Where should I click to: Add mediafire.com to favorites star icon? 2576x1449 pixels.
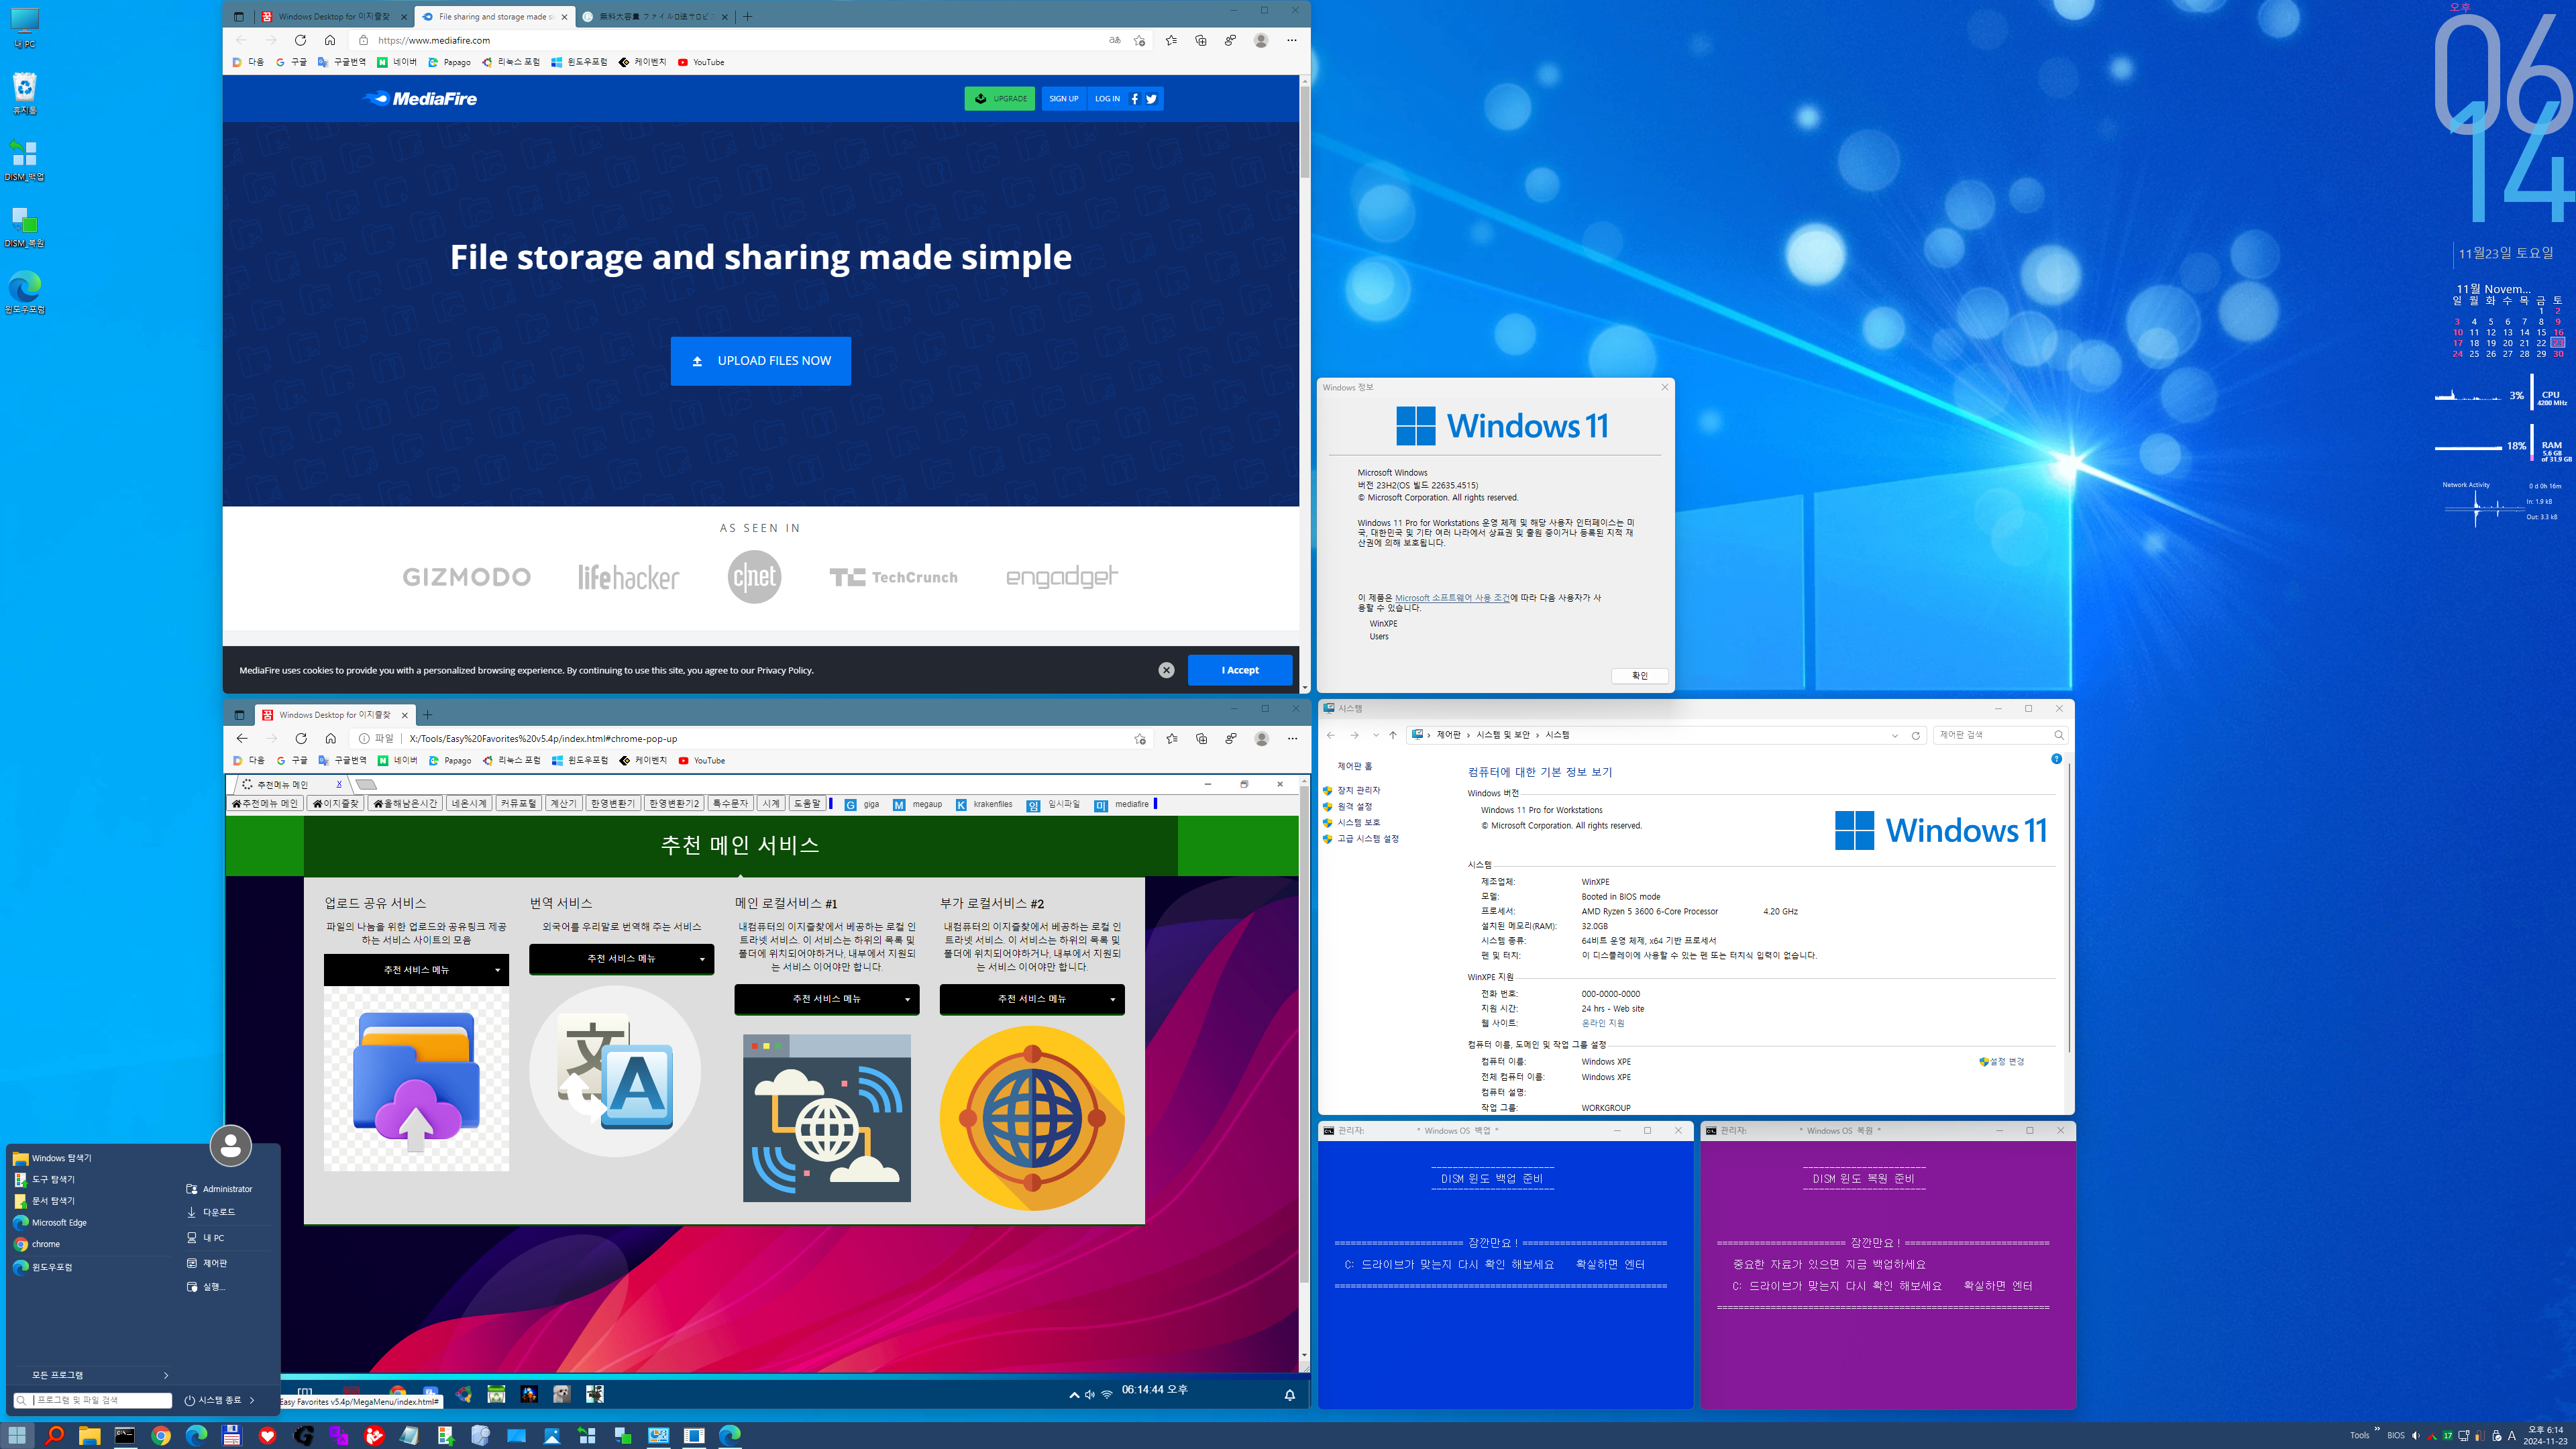coord(1139,40)
